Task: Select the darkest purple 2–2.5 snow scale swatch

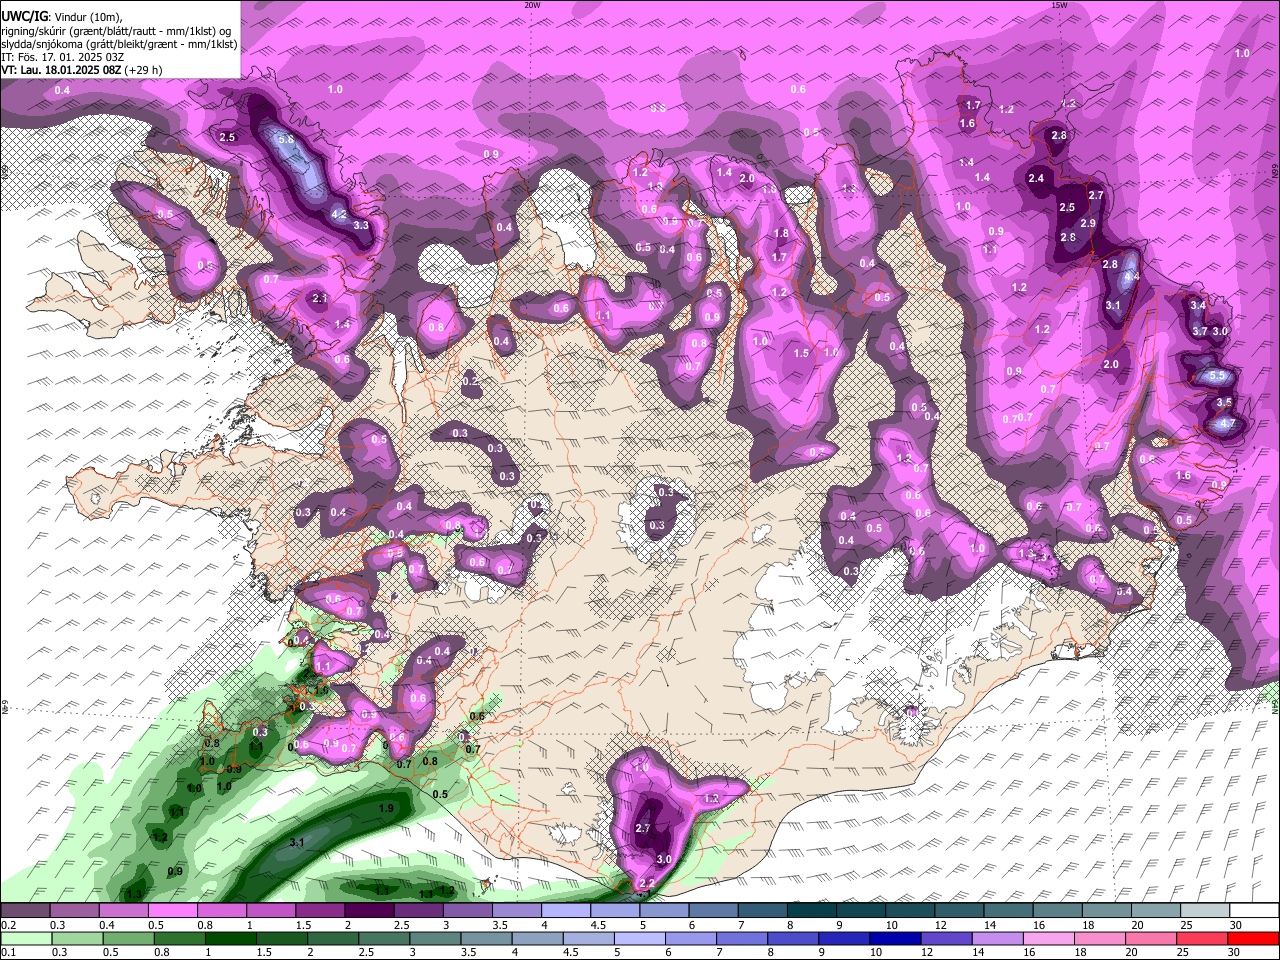Action: pyautogui.click(x=369, y=911)
